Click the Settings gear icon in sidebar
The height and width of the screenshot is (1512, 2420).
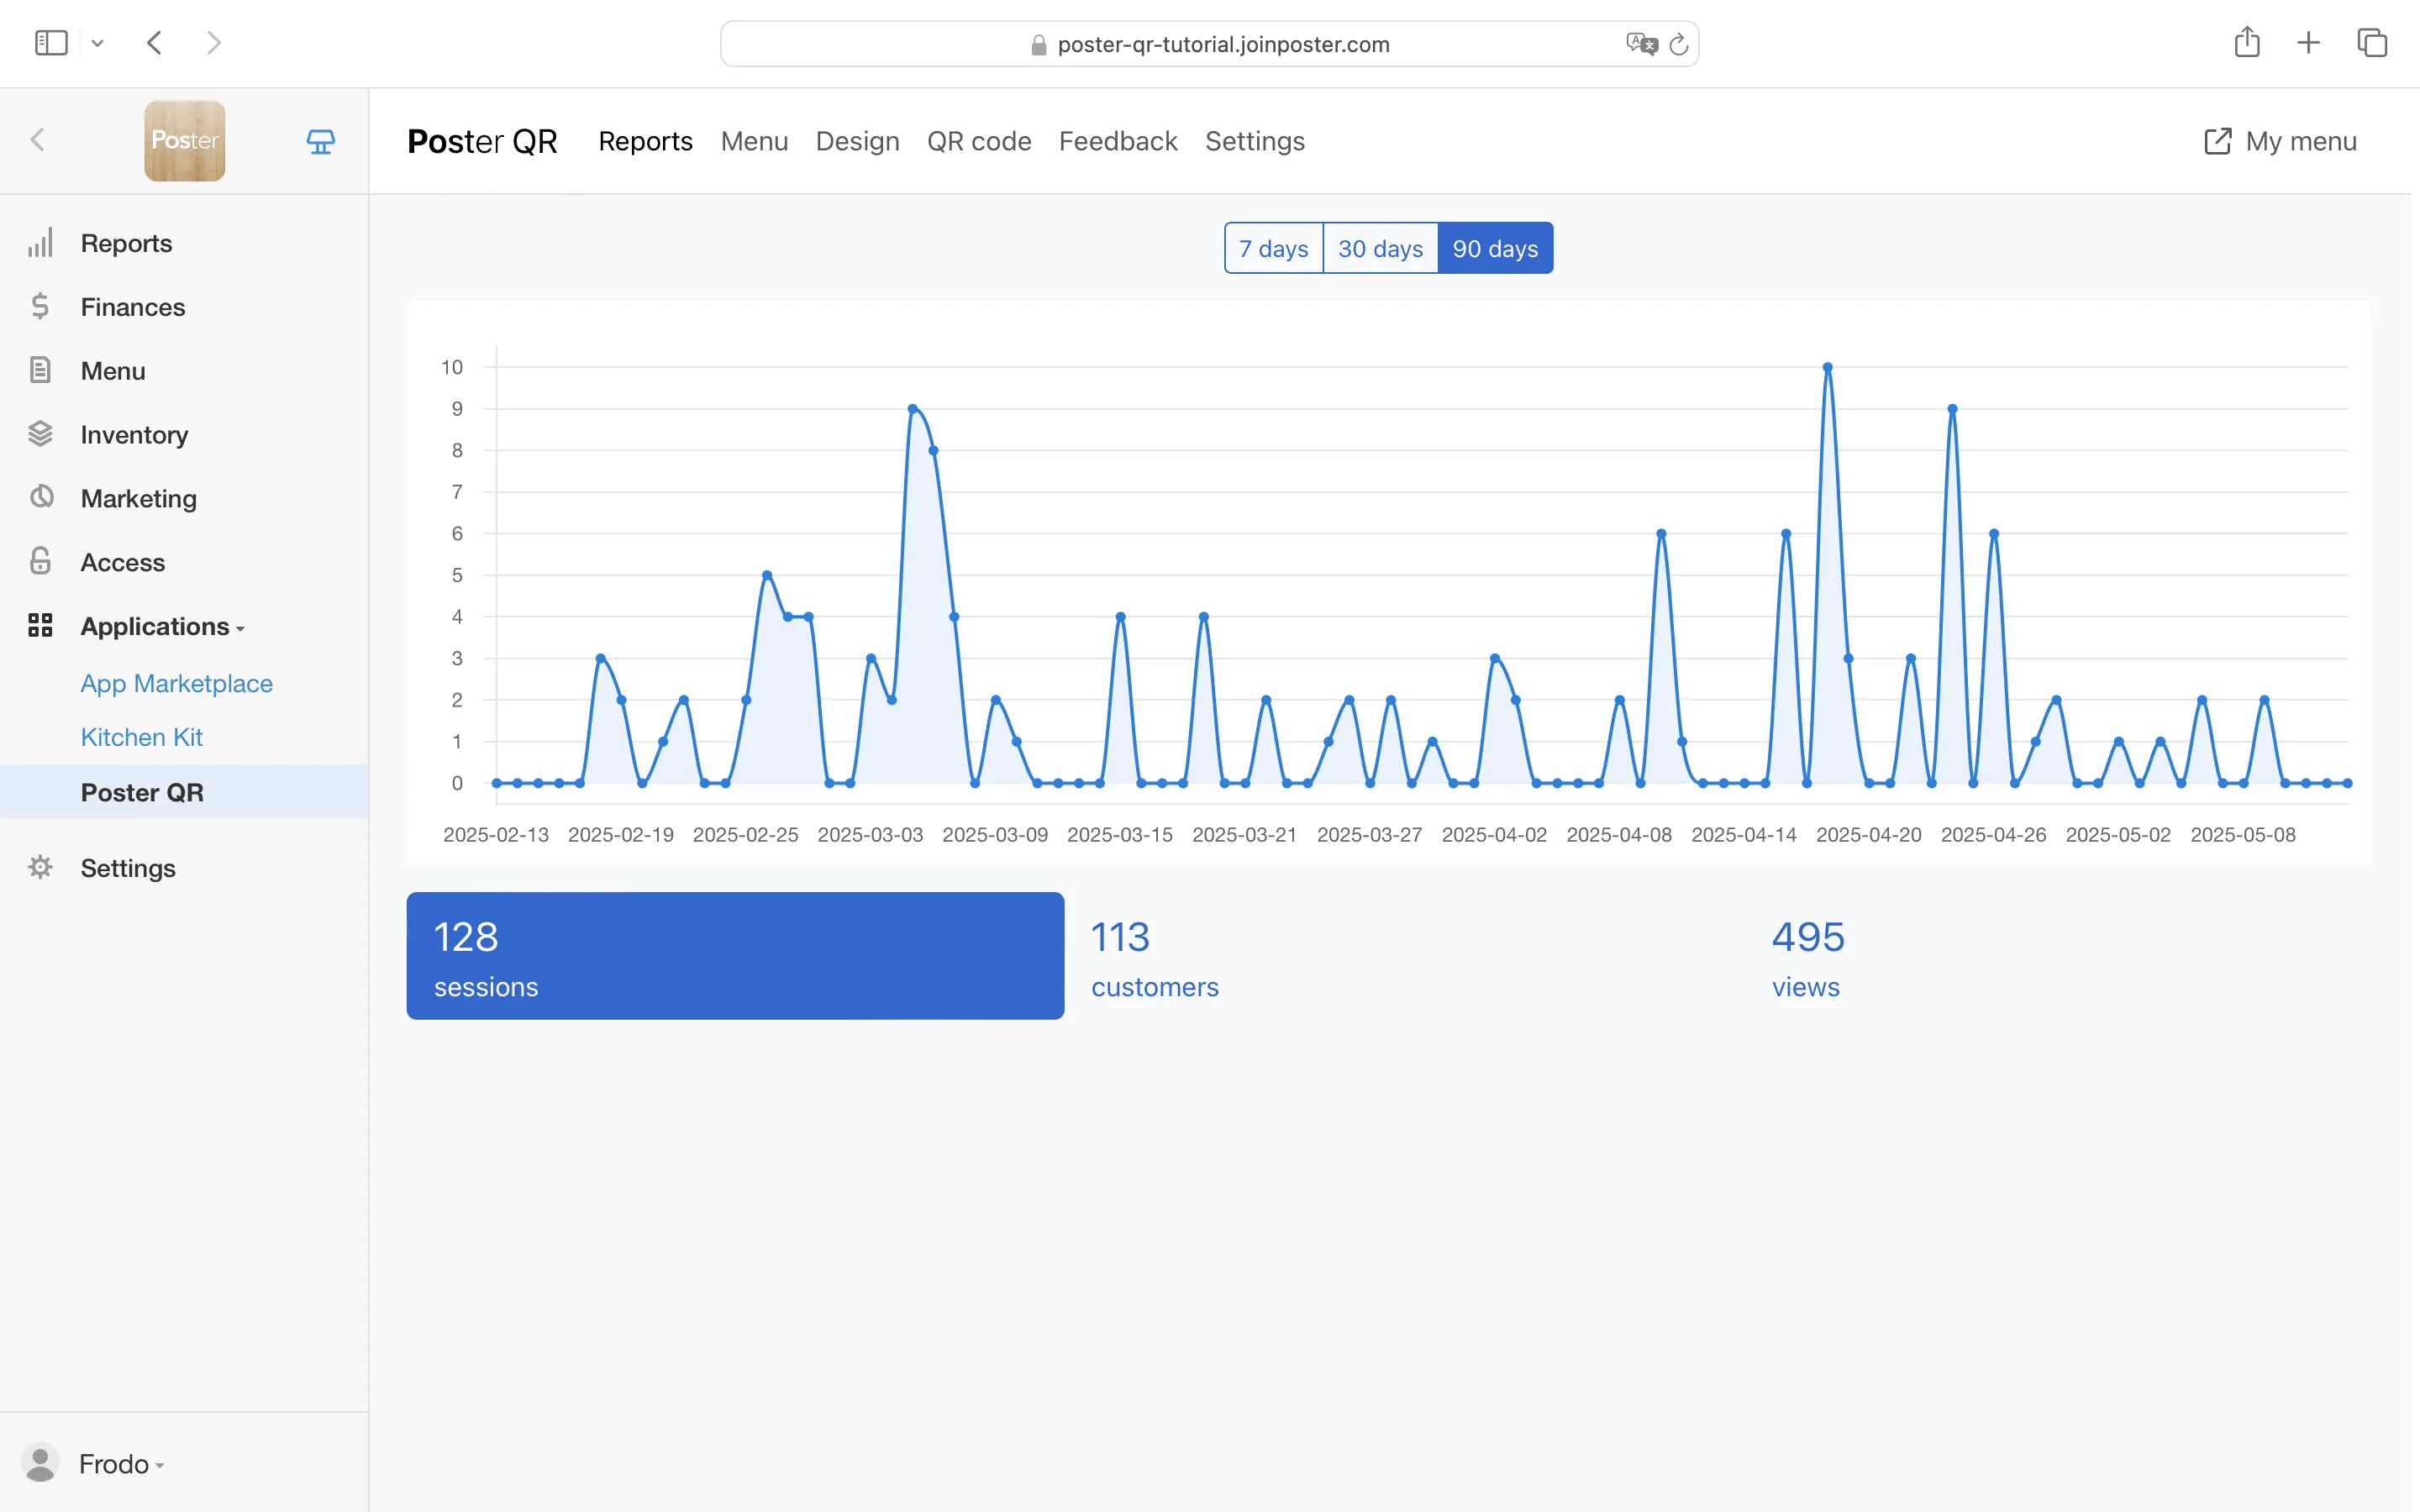point(40,867)
